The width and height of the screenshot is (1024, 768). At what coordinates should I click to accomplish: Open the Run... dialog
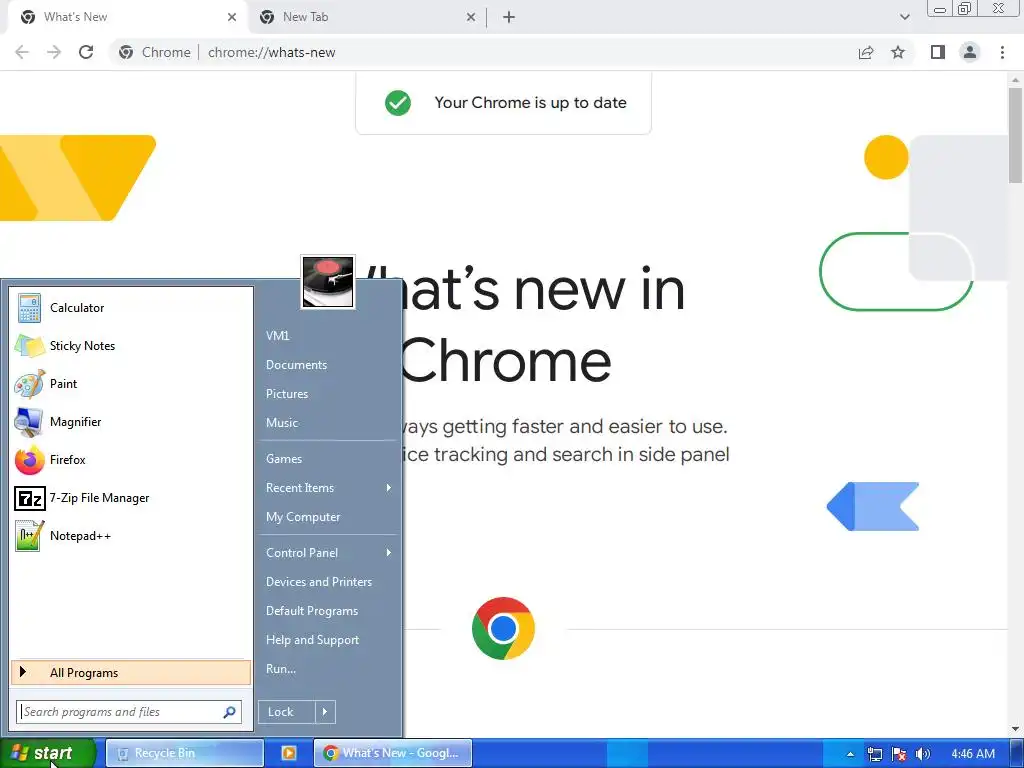[328, 669]
